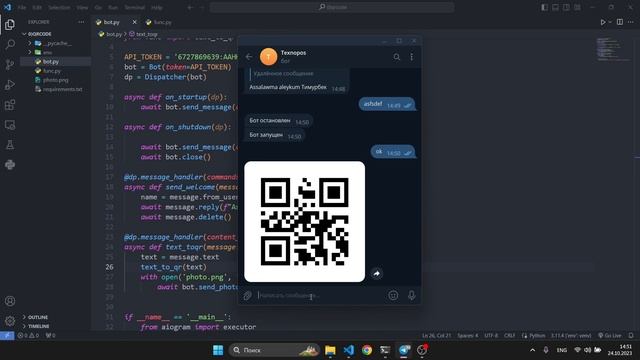Open the Accounts menu icon
Image resolution: width=640 pixels, height=360 pixels.
[10, 301]
